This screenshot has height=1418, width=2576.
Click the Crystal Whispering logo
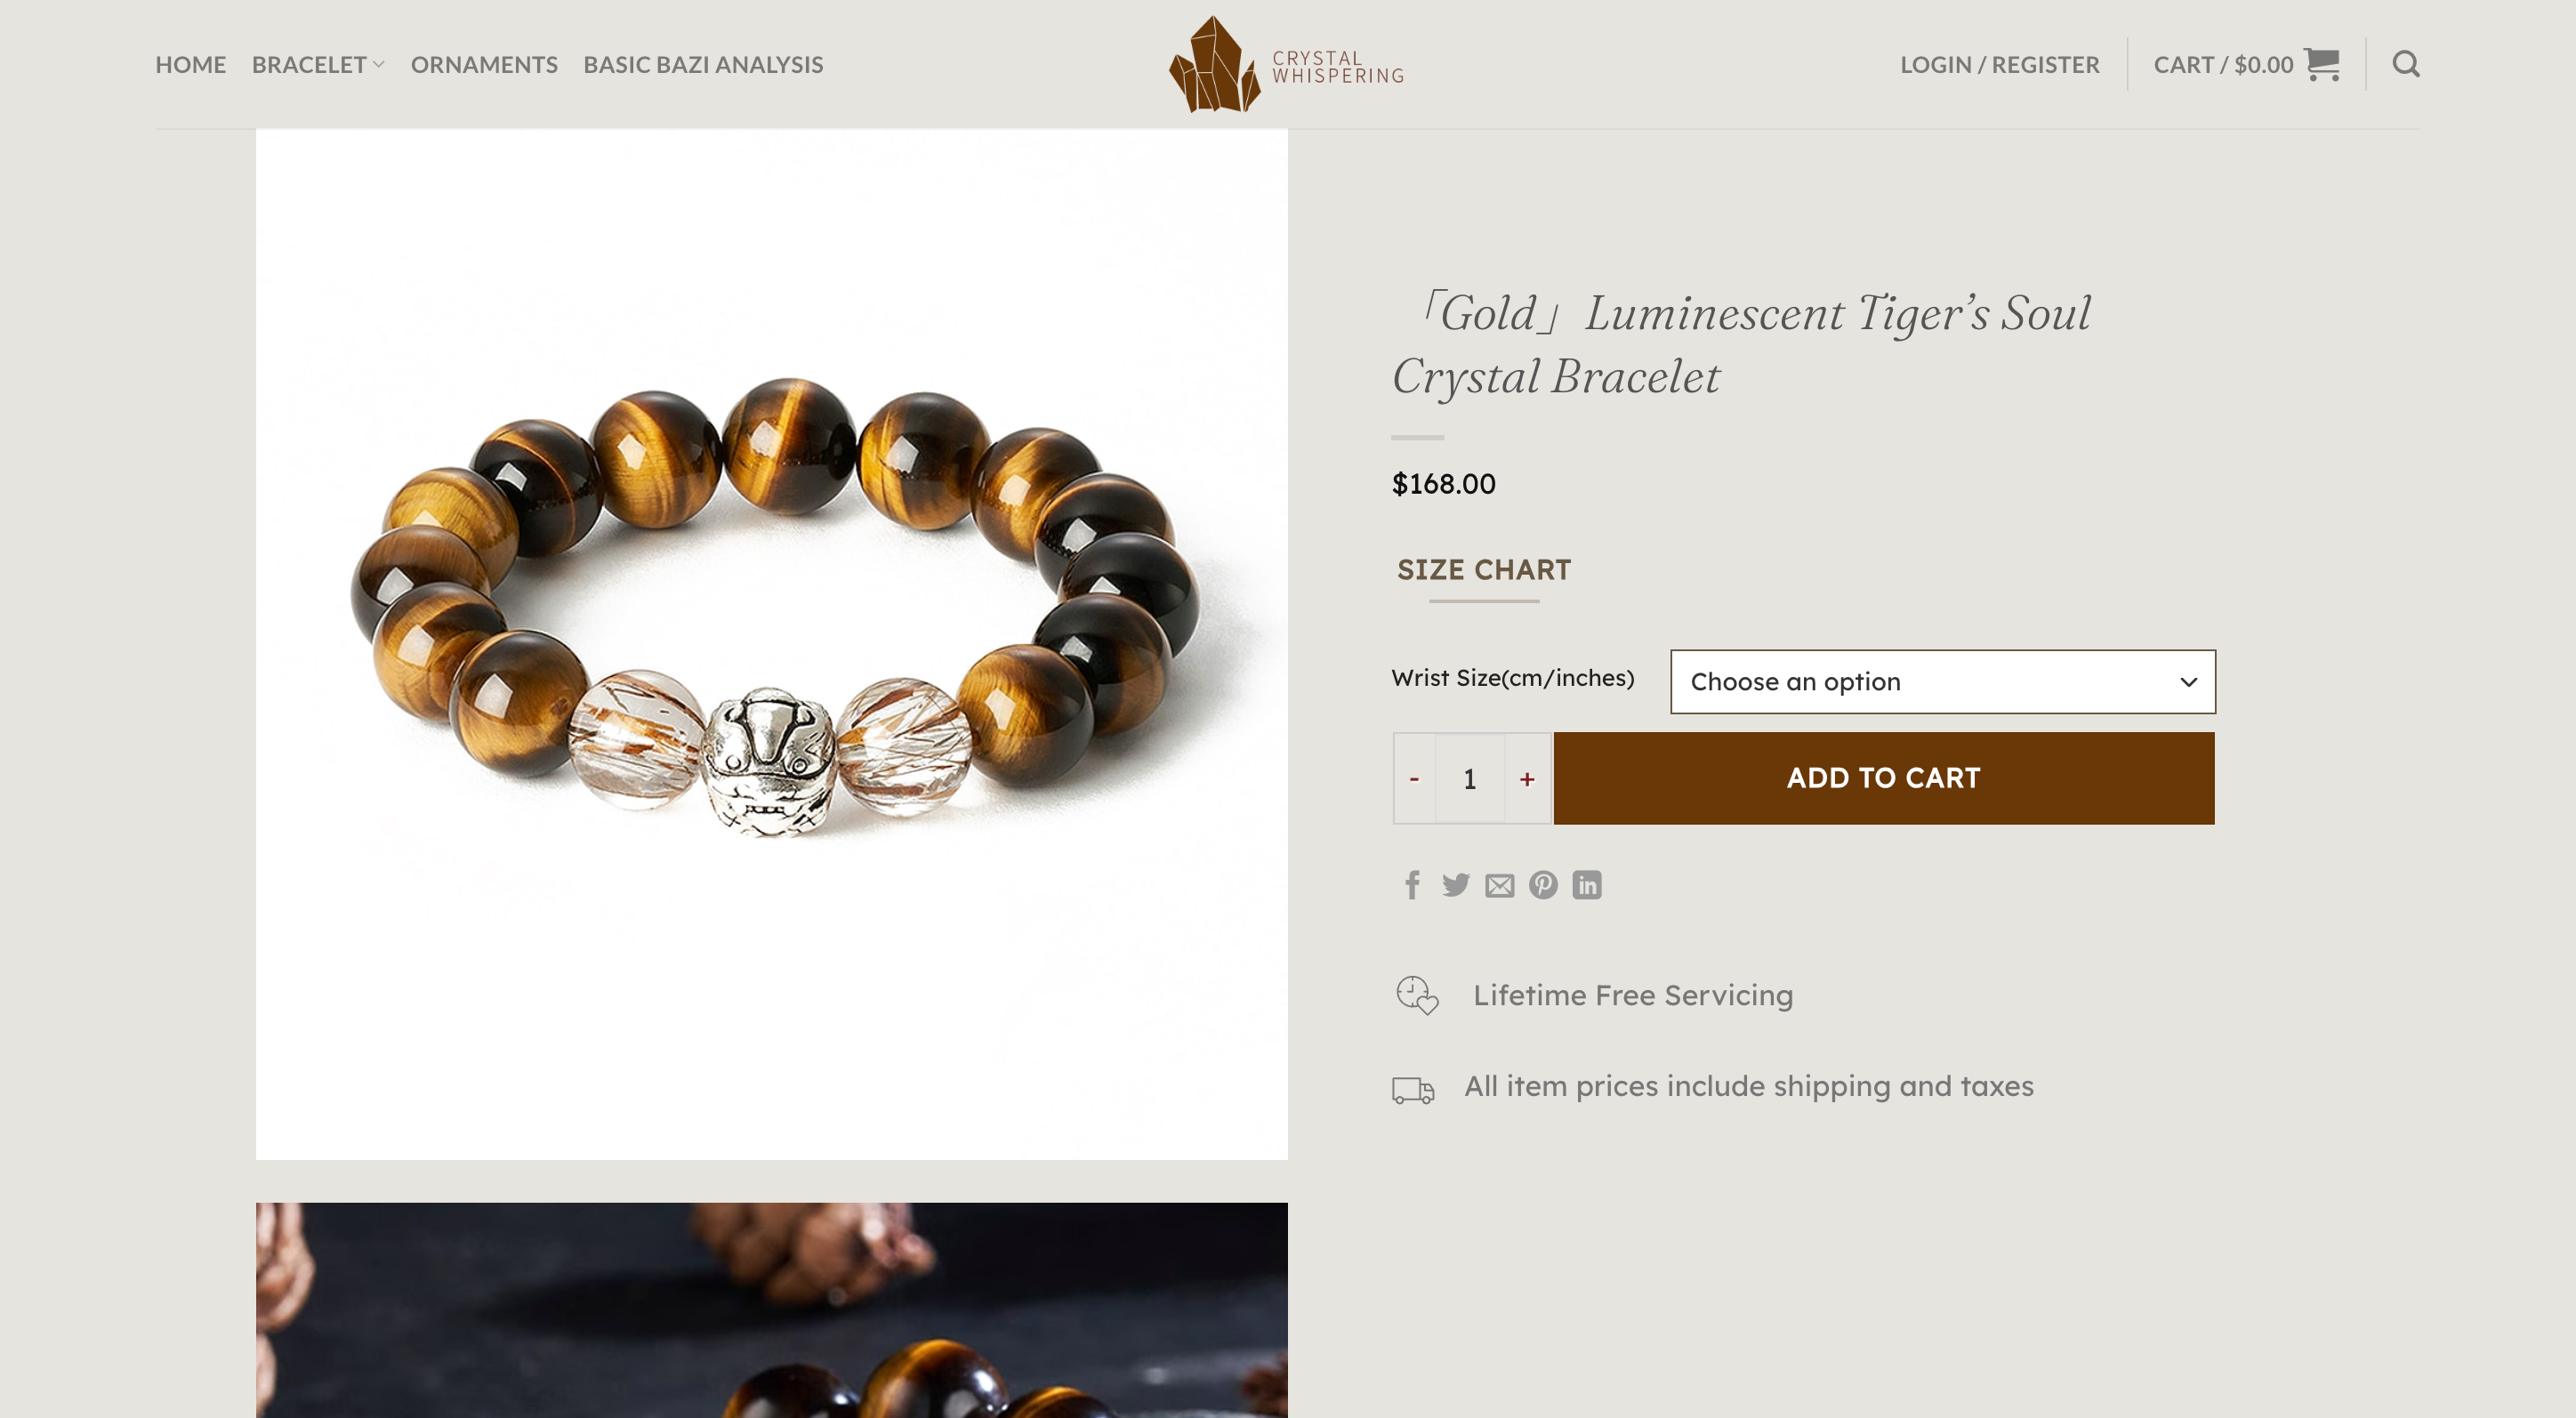pos(1287,64)
